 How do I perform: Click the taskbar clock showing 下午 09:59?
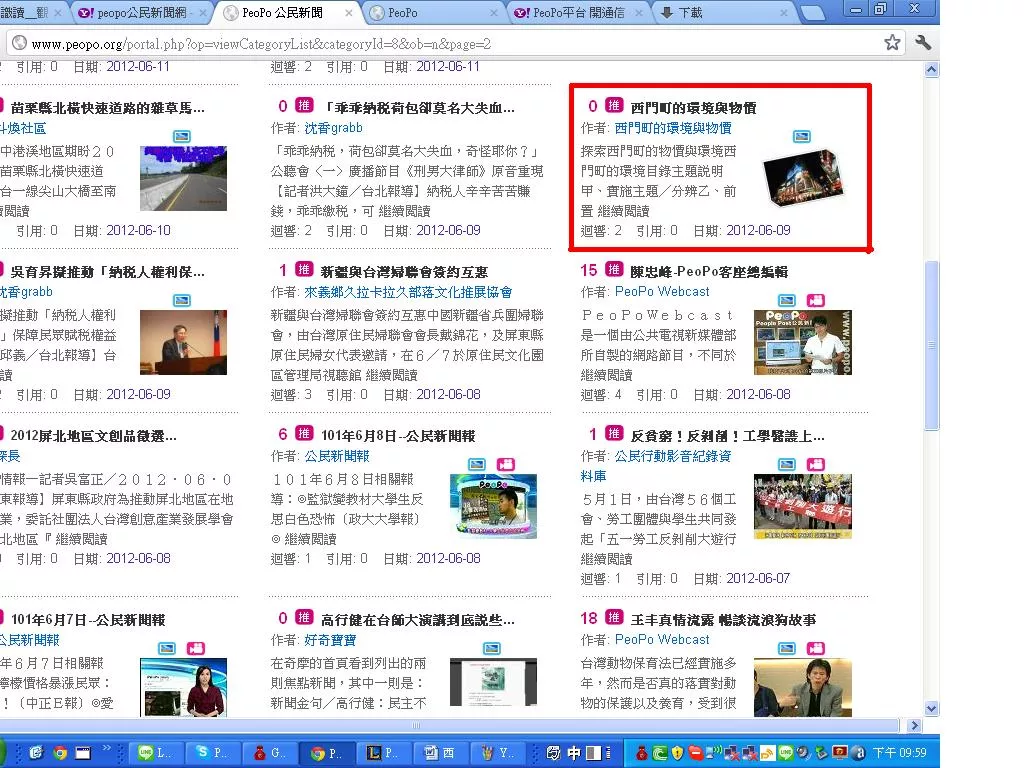(x=900, y=753)
